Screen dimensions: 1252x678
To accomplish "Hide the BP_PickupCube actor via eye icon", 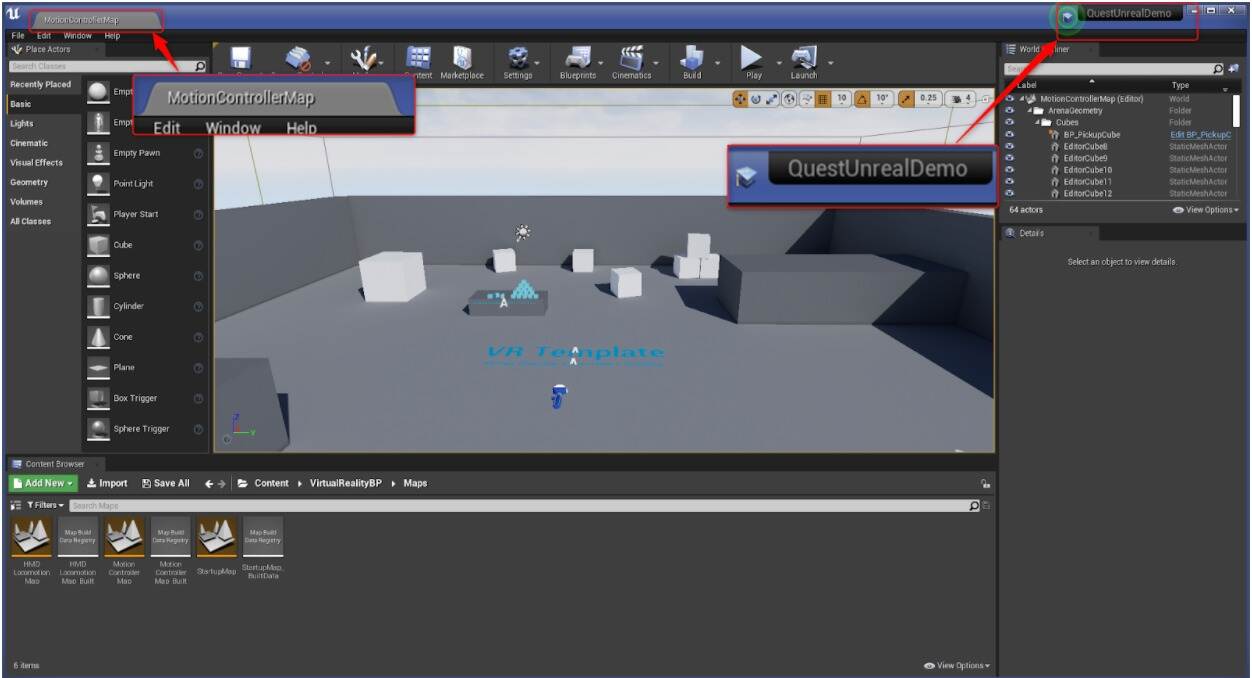I will [1010, 134].
